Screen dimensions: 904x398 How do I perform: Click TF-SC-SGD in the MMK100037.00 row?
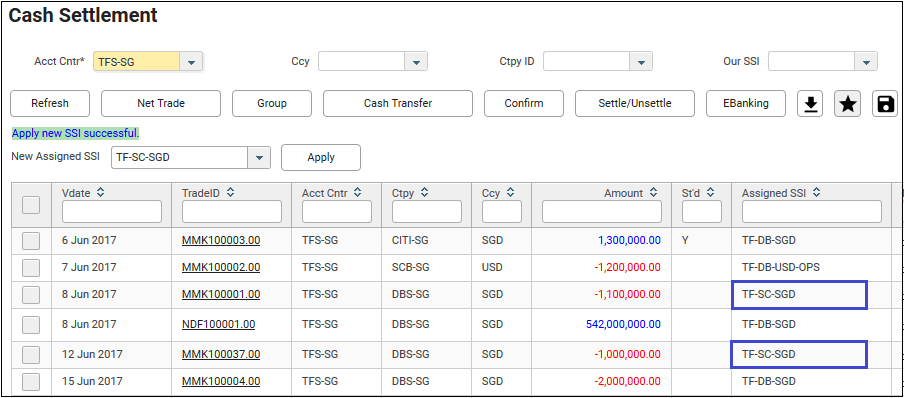[769, 354]
